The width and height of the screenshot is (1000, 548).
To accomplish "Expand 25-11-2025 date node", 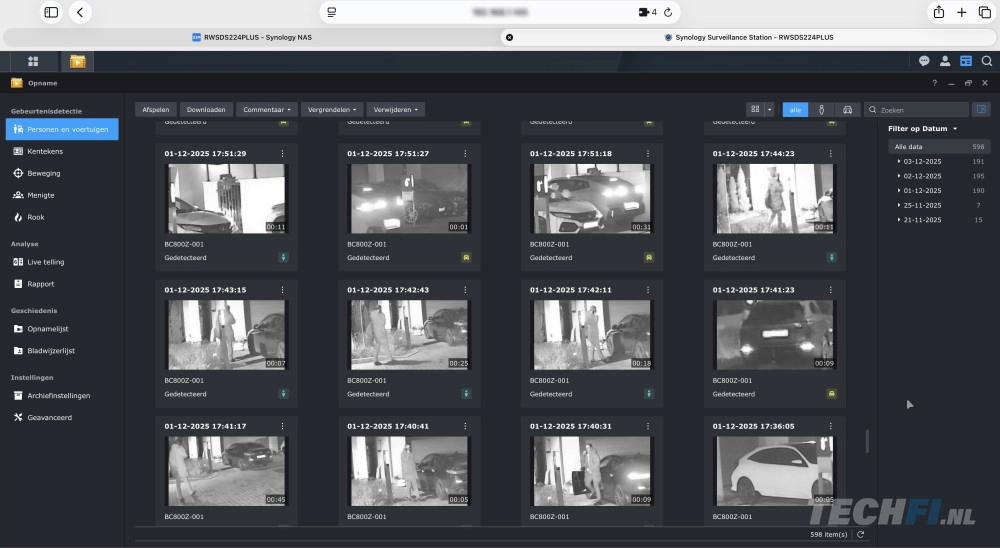I will coord(899,205).
